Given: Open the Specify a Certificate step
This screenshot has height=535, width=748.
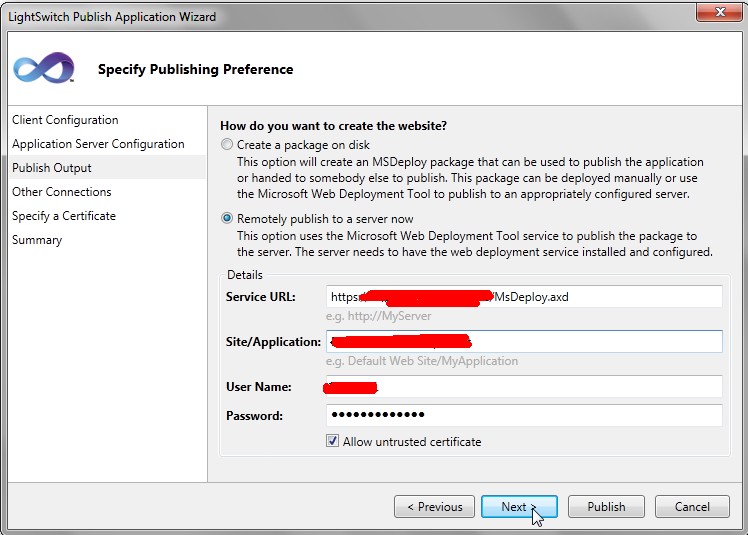Looking at the screenshot, I should coord(64,216).
